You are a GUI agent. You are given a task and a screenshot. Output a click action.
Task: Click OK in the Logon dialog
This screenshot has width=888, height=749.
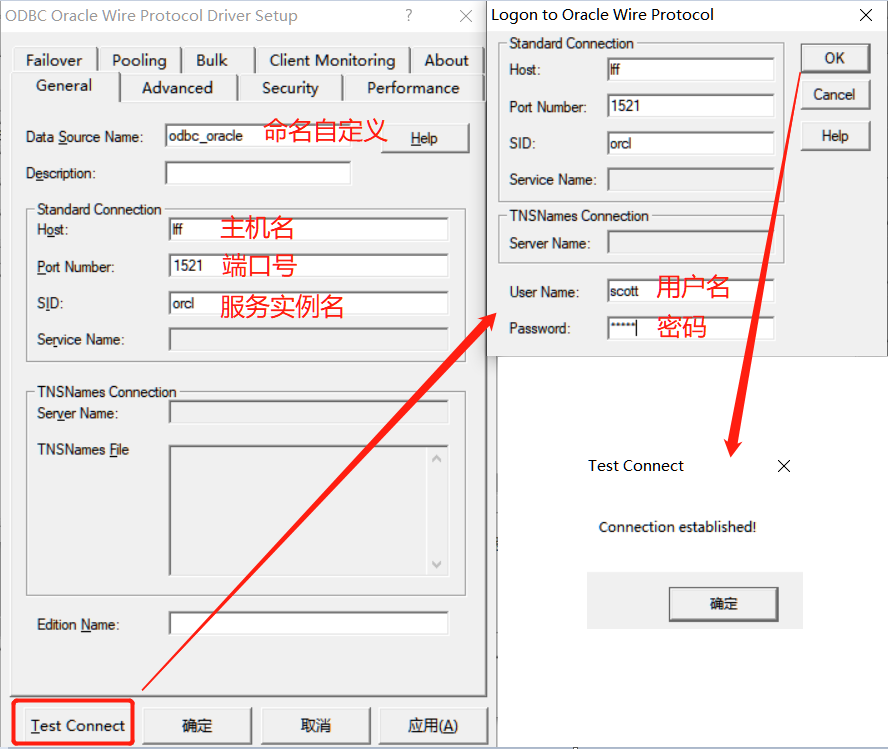(835, 58)
